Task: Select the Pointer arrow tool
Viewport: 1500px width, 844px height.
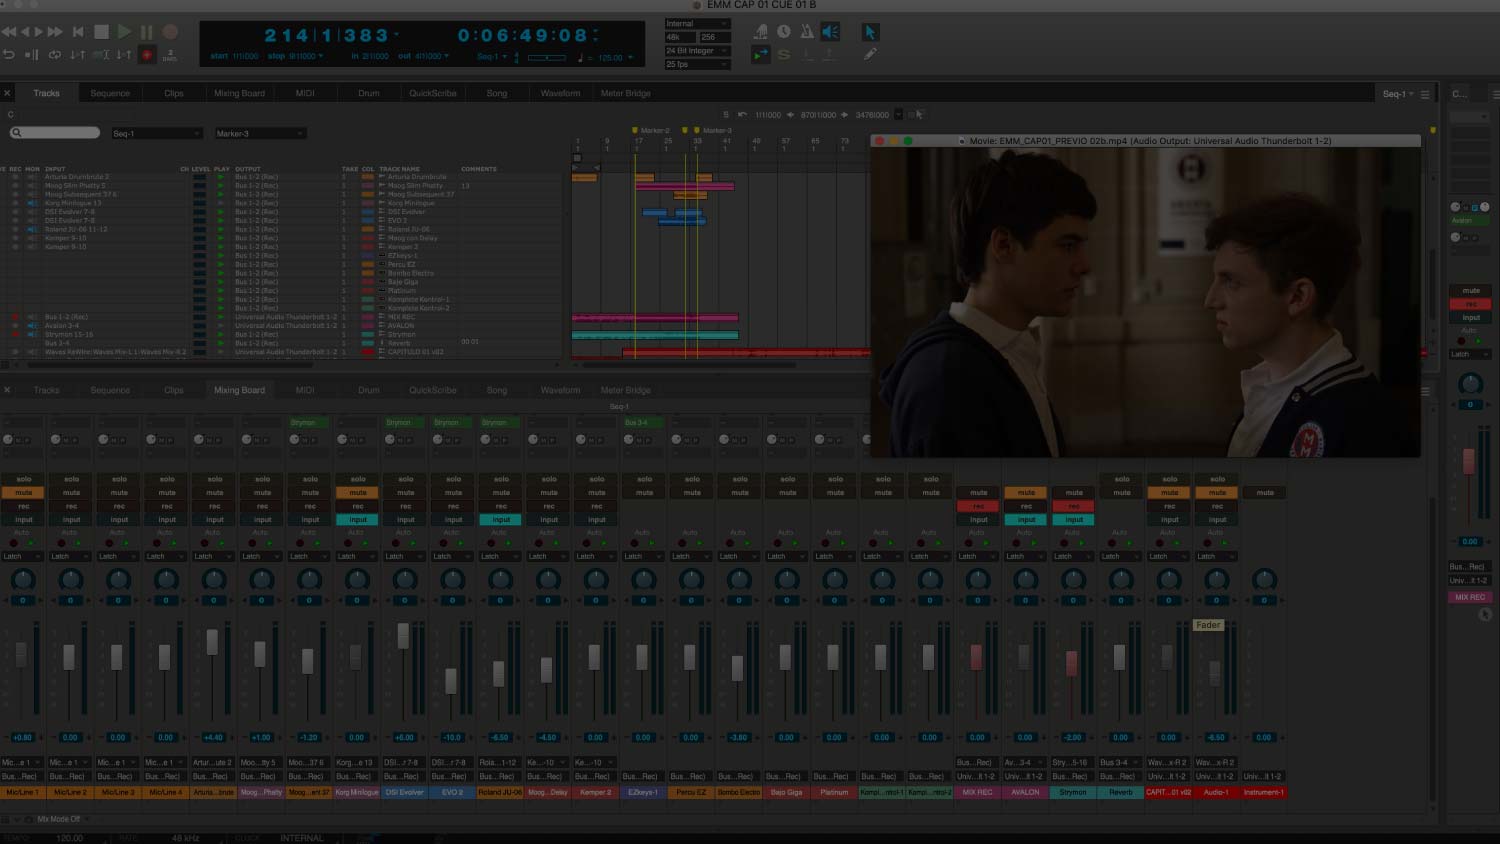Action: (x=869, y=32)
